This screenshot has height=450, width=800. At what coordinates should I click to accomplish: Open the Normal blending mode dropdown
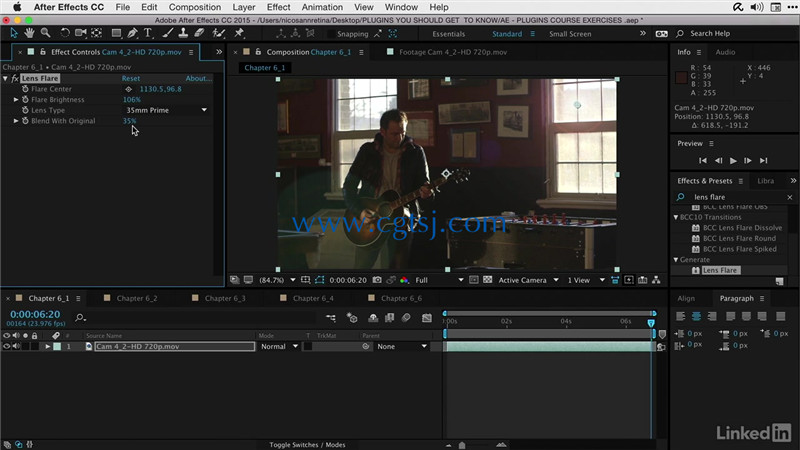(279, 346)
